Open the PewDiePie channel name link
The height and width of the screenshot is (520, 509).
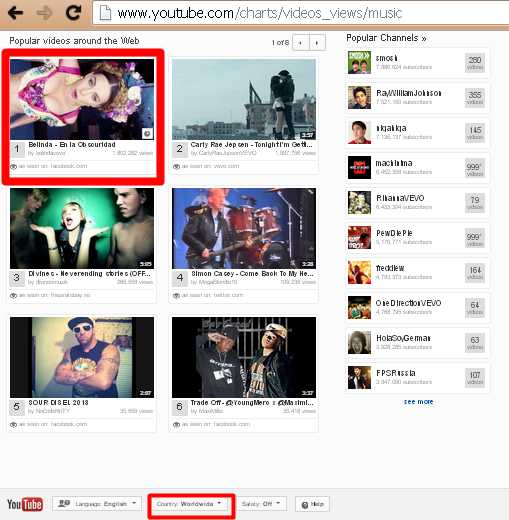[394, 233]
